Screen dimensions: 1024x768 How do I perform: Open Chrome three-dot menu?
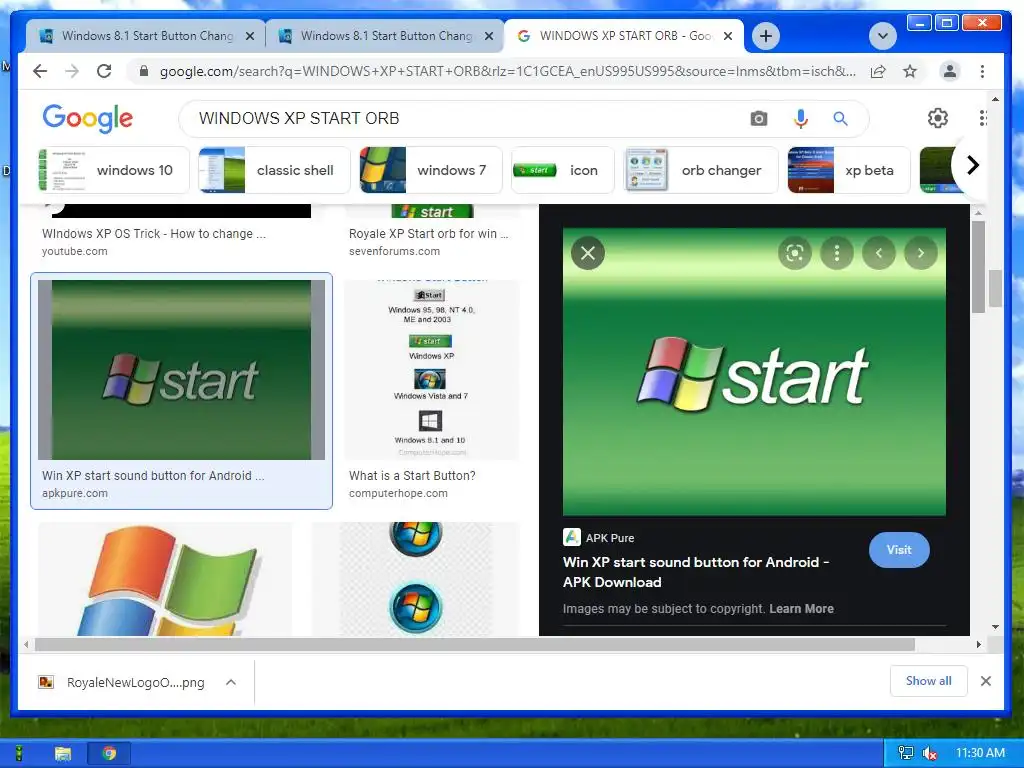982,71
